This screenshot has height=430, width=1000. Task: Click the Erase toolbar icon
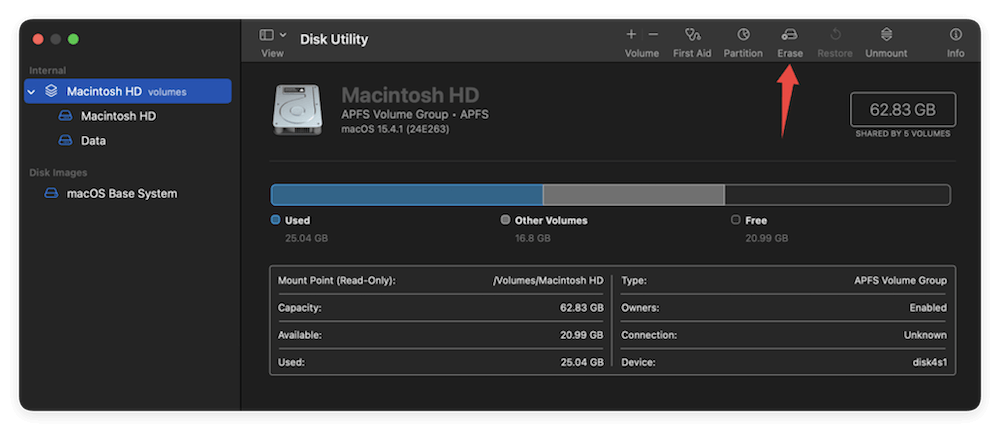click(790, 34)
